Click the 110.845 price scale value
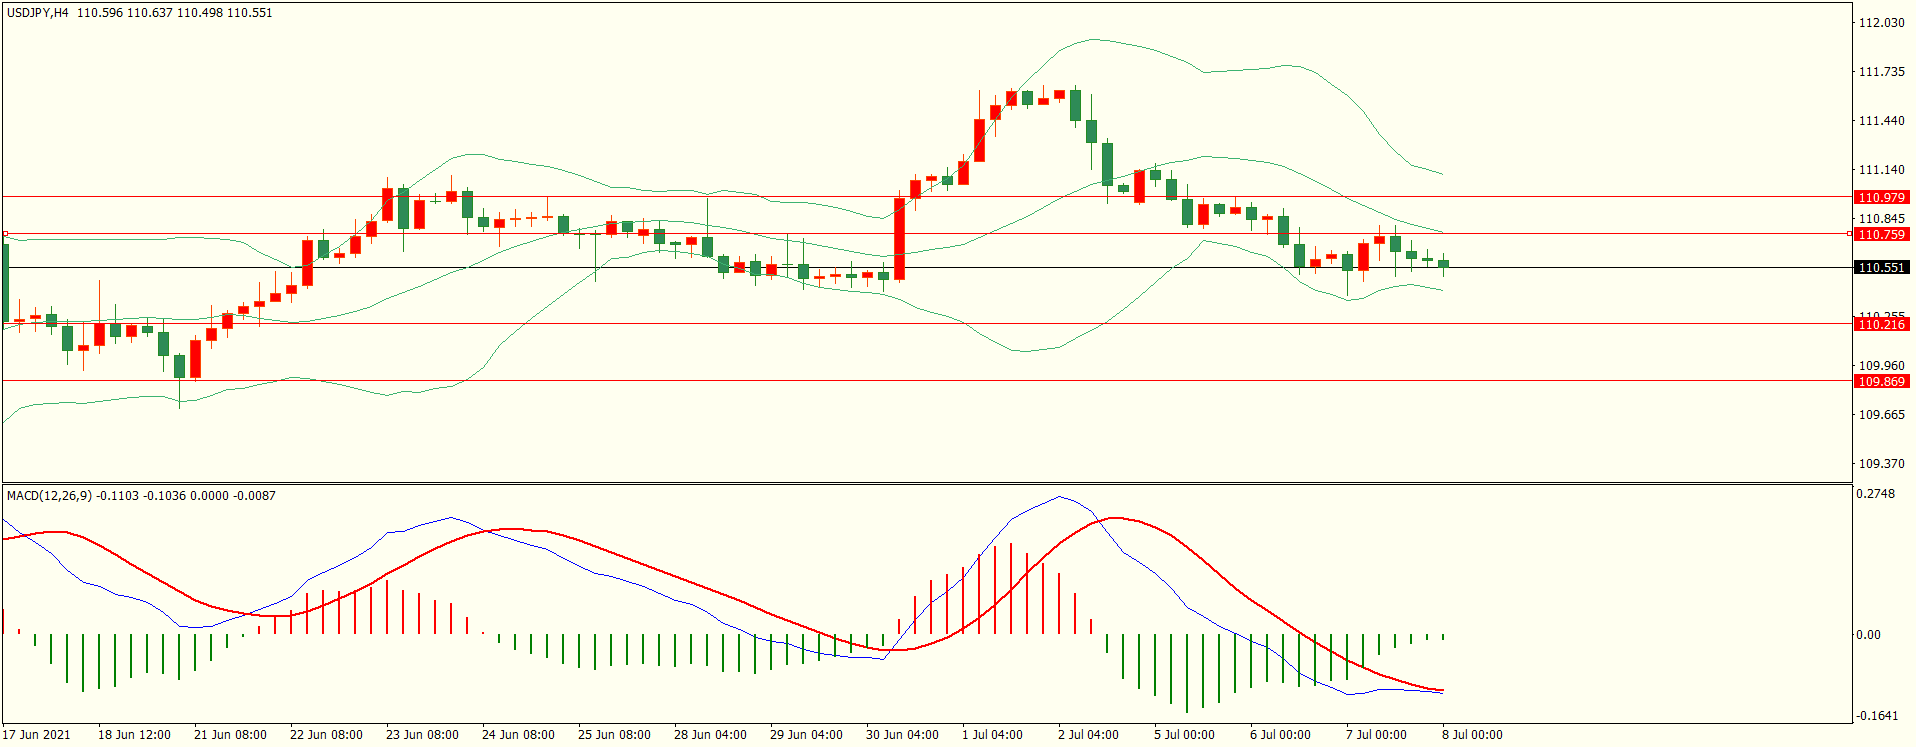Screen dimensions: 1916x747 pyautogui.click(x=1881, y=219)
